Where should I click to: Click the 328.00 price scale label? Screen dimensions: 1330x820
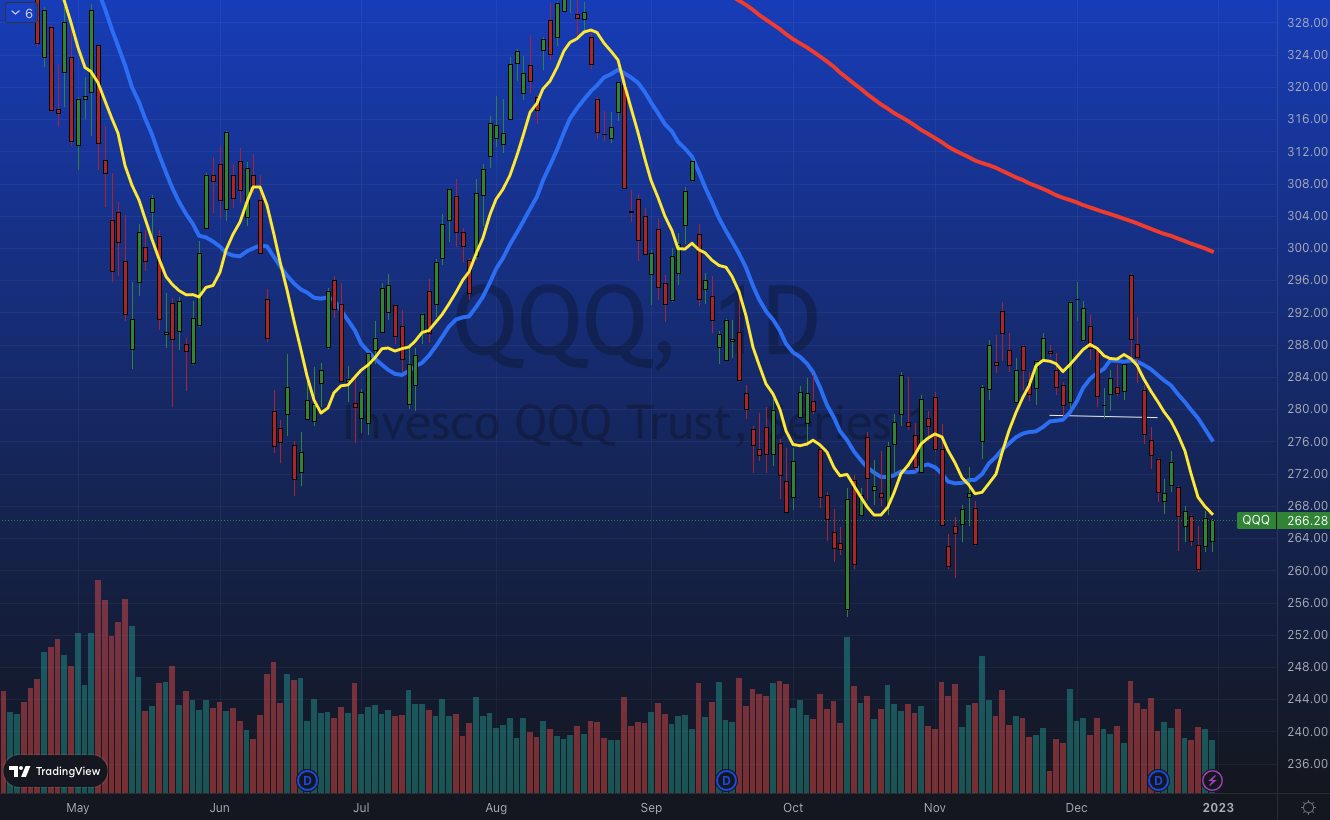[x=1307, y=22]
